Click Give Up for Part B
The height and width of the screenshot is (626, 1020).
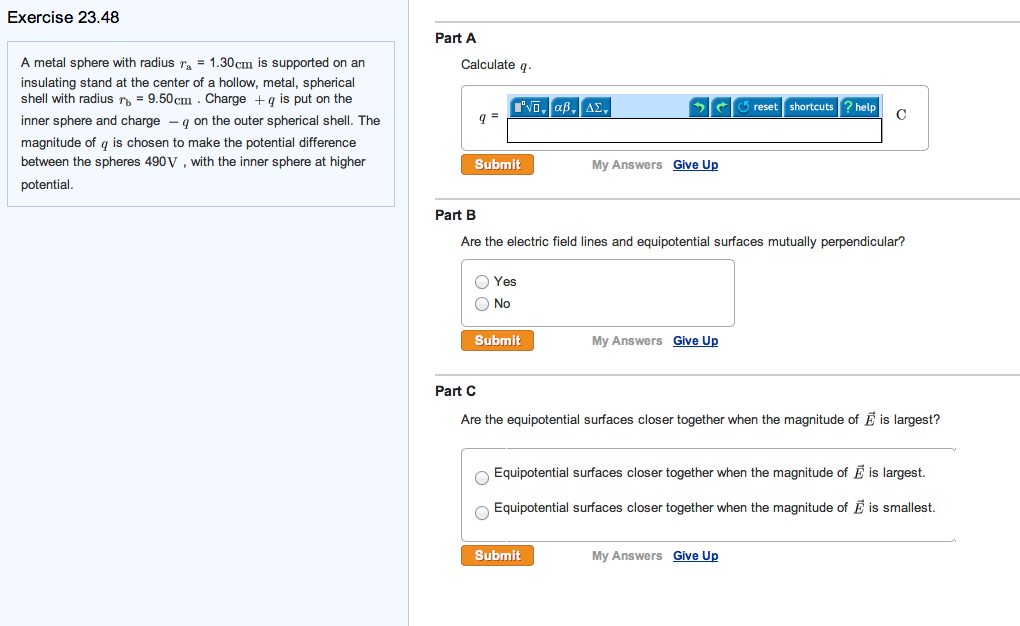pos(695,341)
